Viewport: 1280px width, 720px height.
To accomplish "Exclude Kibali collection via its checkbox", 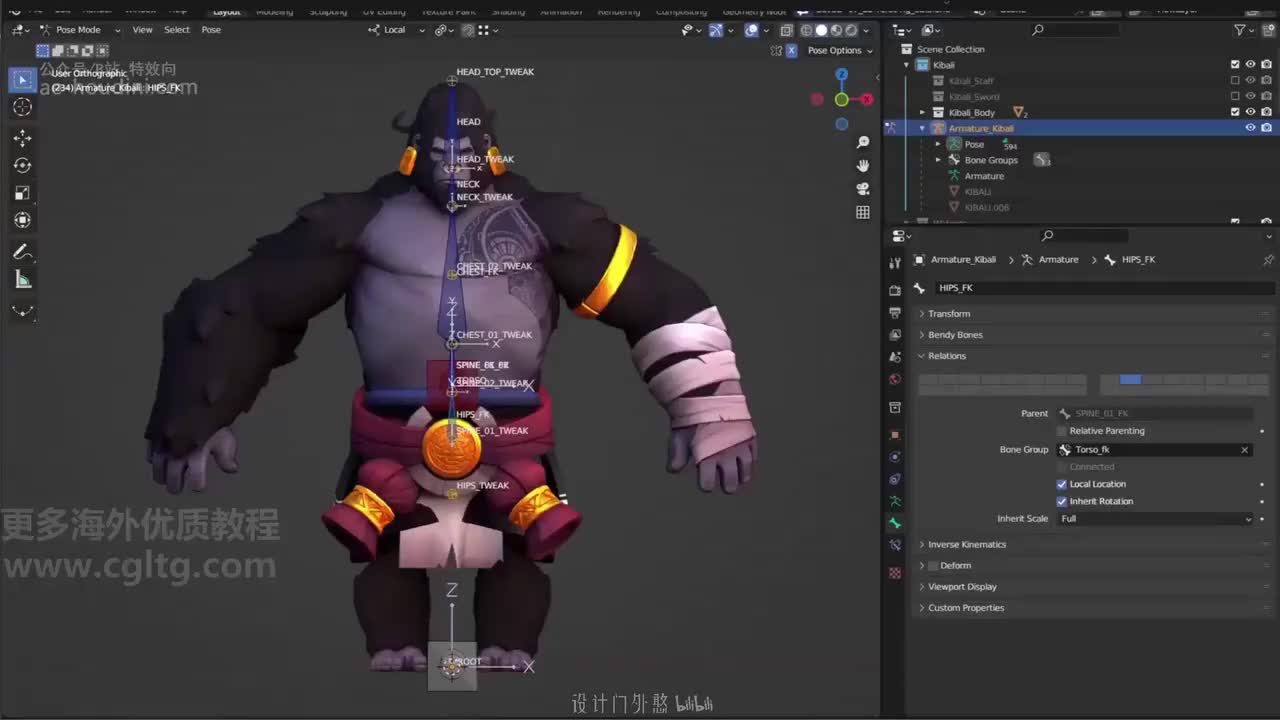I will (x=1235, y=65).
